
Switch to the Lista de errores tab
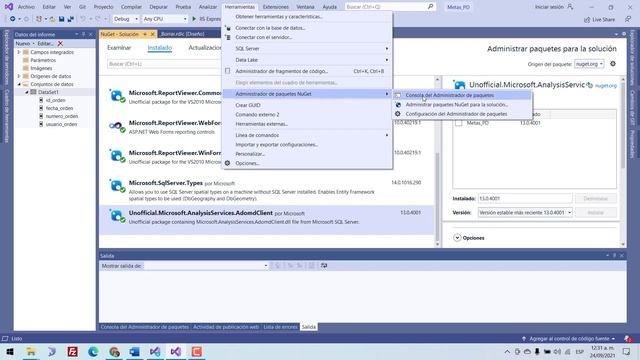[x=280, y=327]
